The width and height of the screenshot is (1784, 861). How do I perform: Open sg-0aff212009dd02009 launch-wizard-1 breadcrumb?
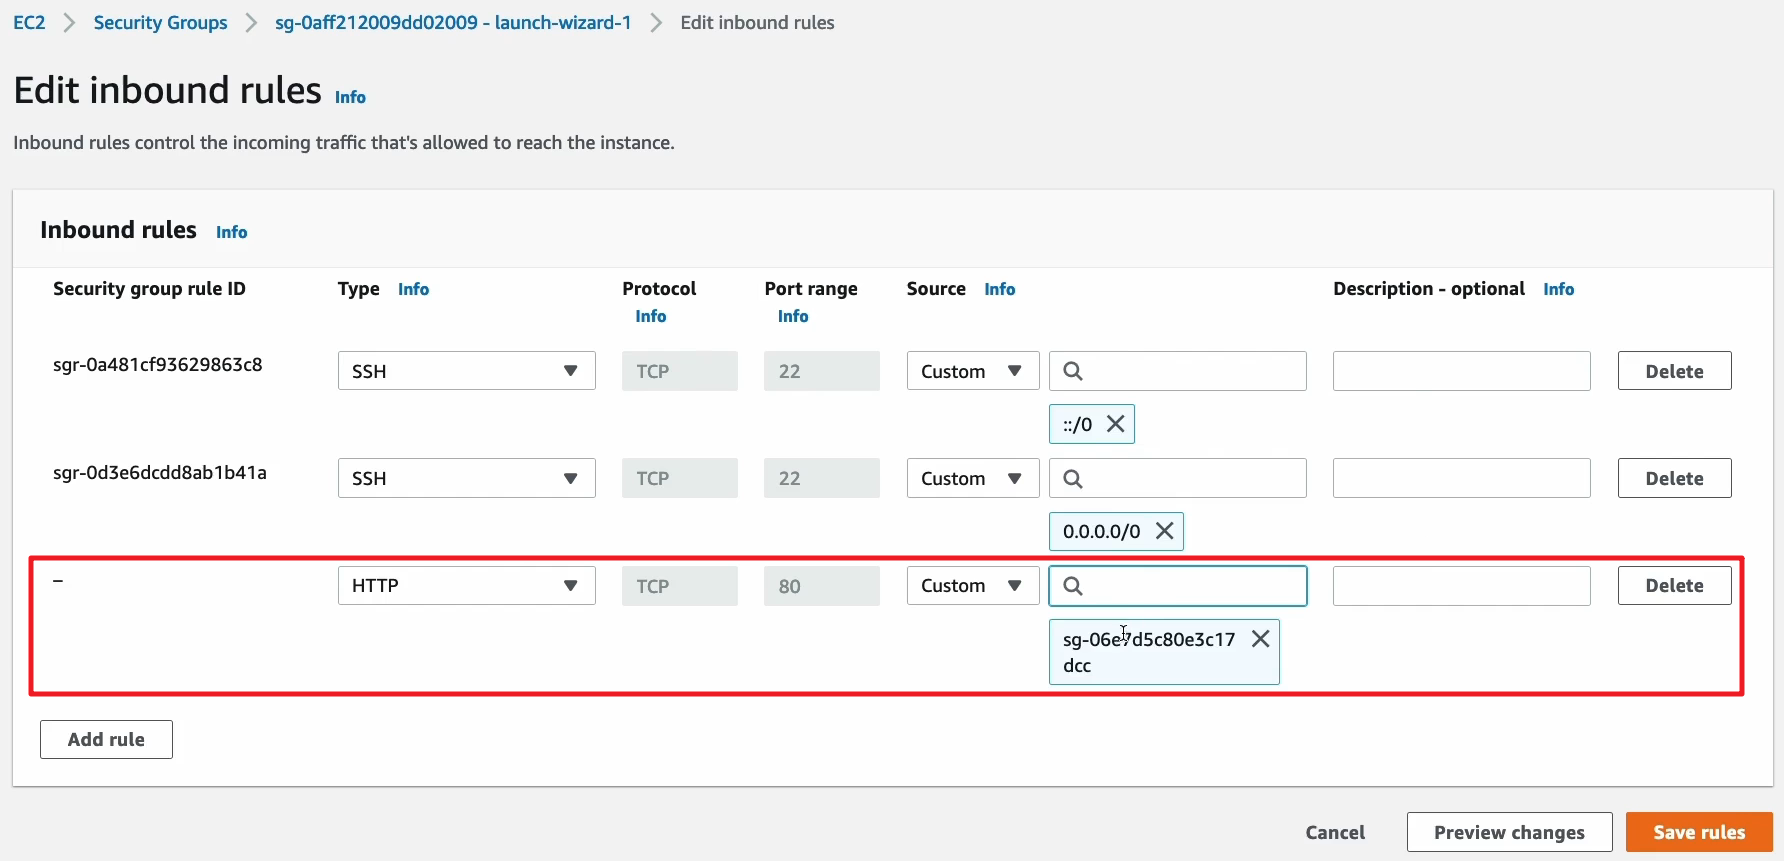tap(453, 23)
